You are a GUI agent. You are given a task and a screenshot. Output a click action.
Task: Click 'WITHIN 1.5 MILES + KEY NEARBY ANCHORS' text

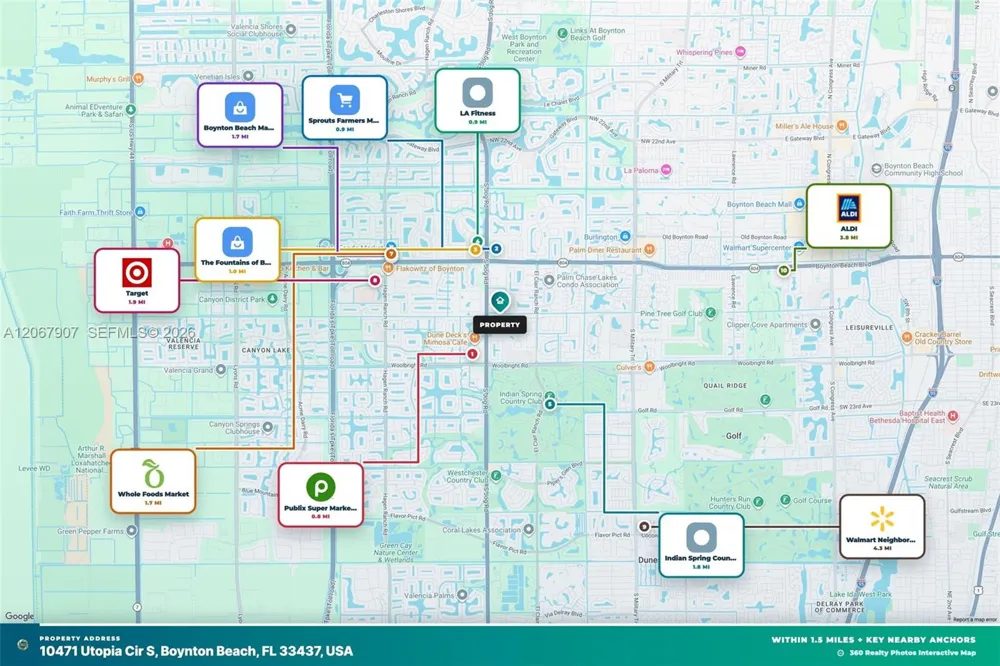(873, 639)
